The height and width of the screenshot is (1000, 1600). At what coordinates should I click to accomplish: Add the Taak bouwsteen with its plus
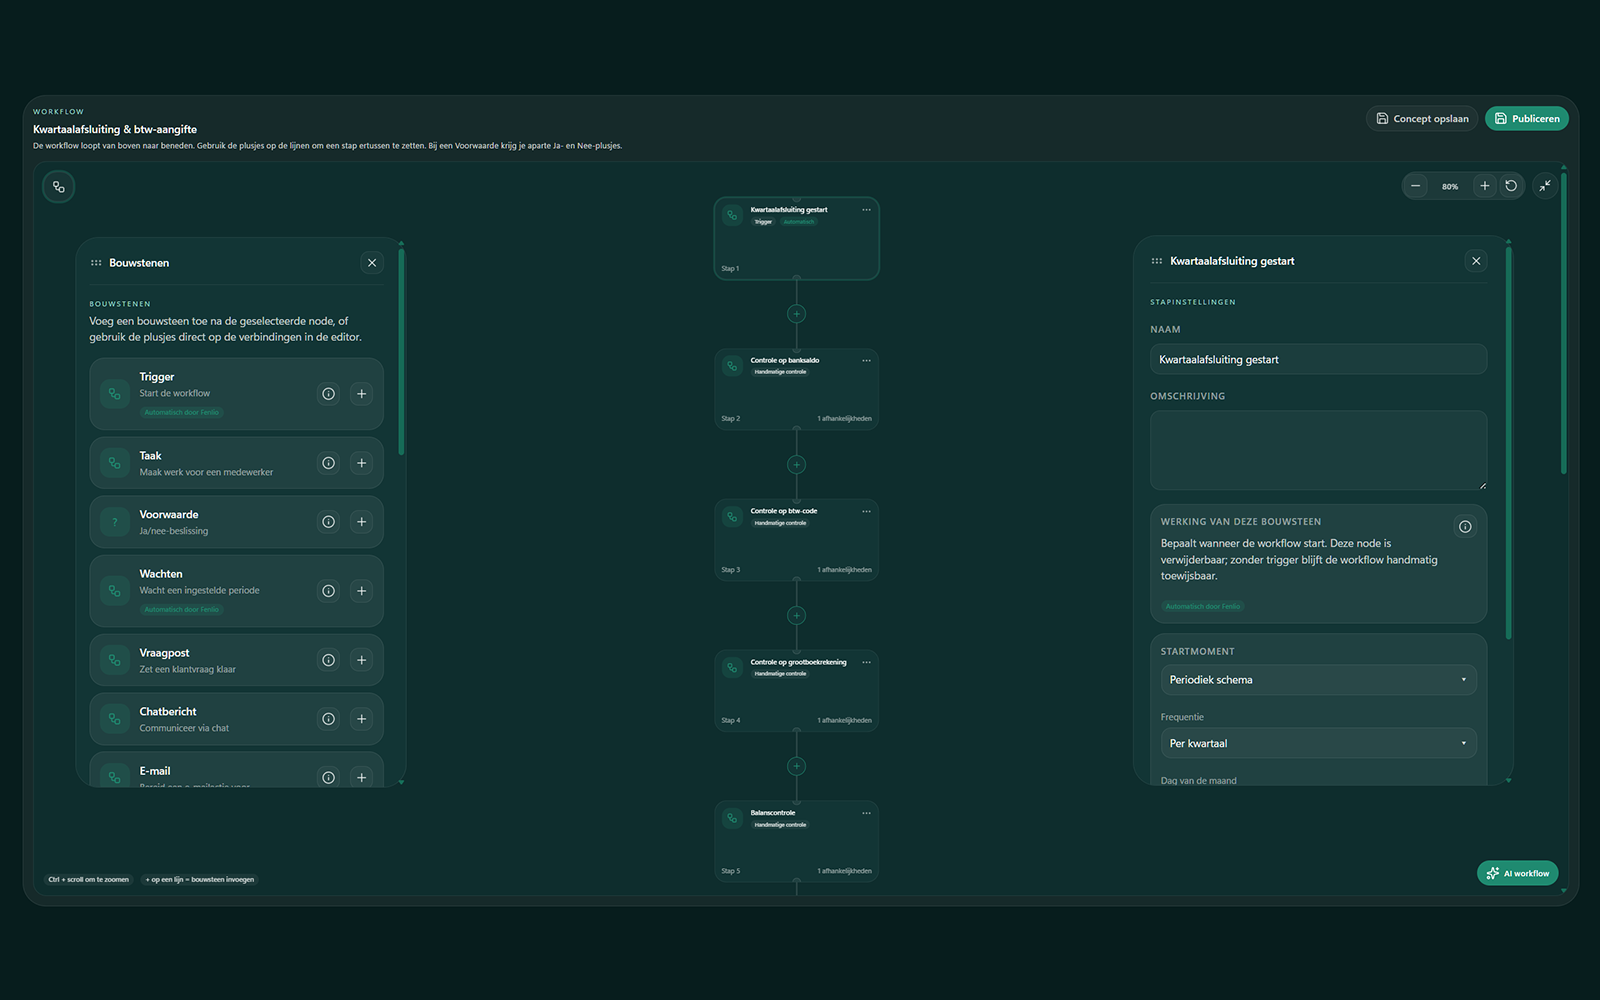[x=362, y=463]
